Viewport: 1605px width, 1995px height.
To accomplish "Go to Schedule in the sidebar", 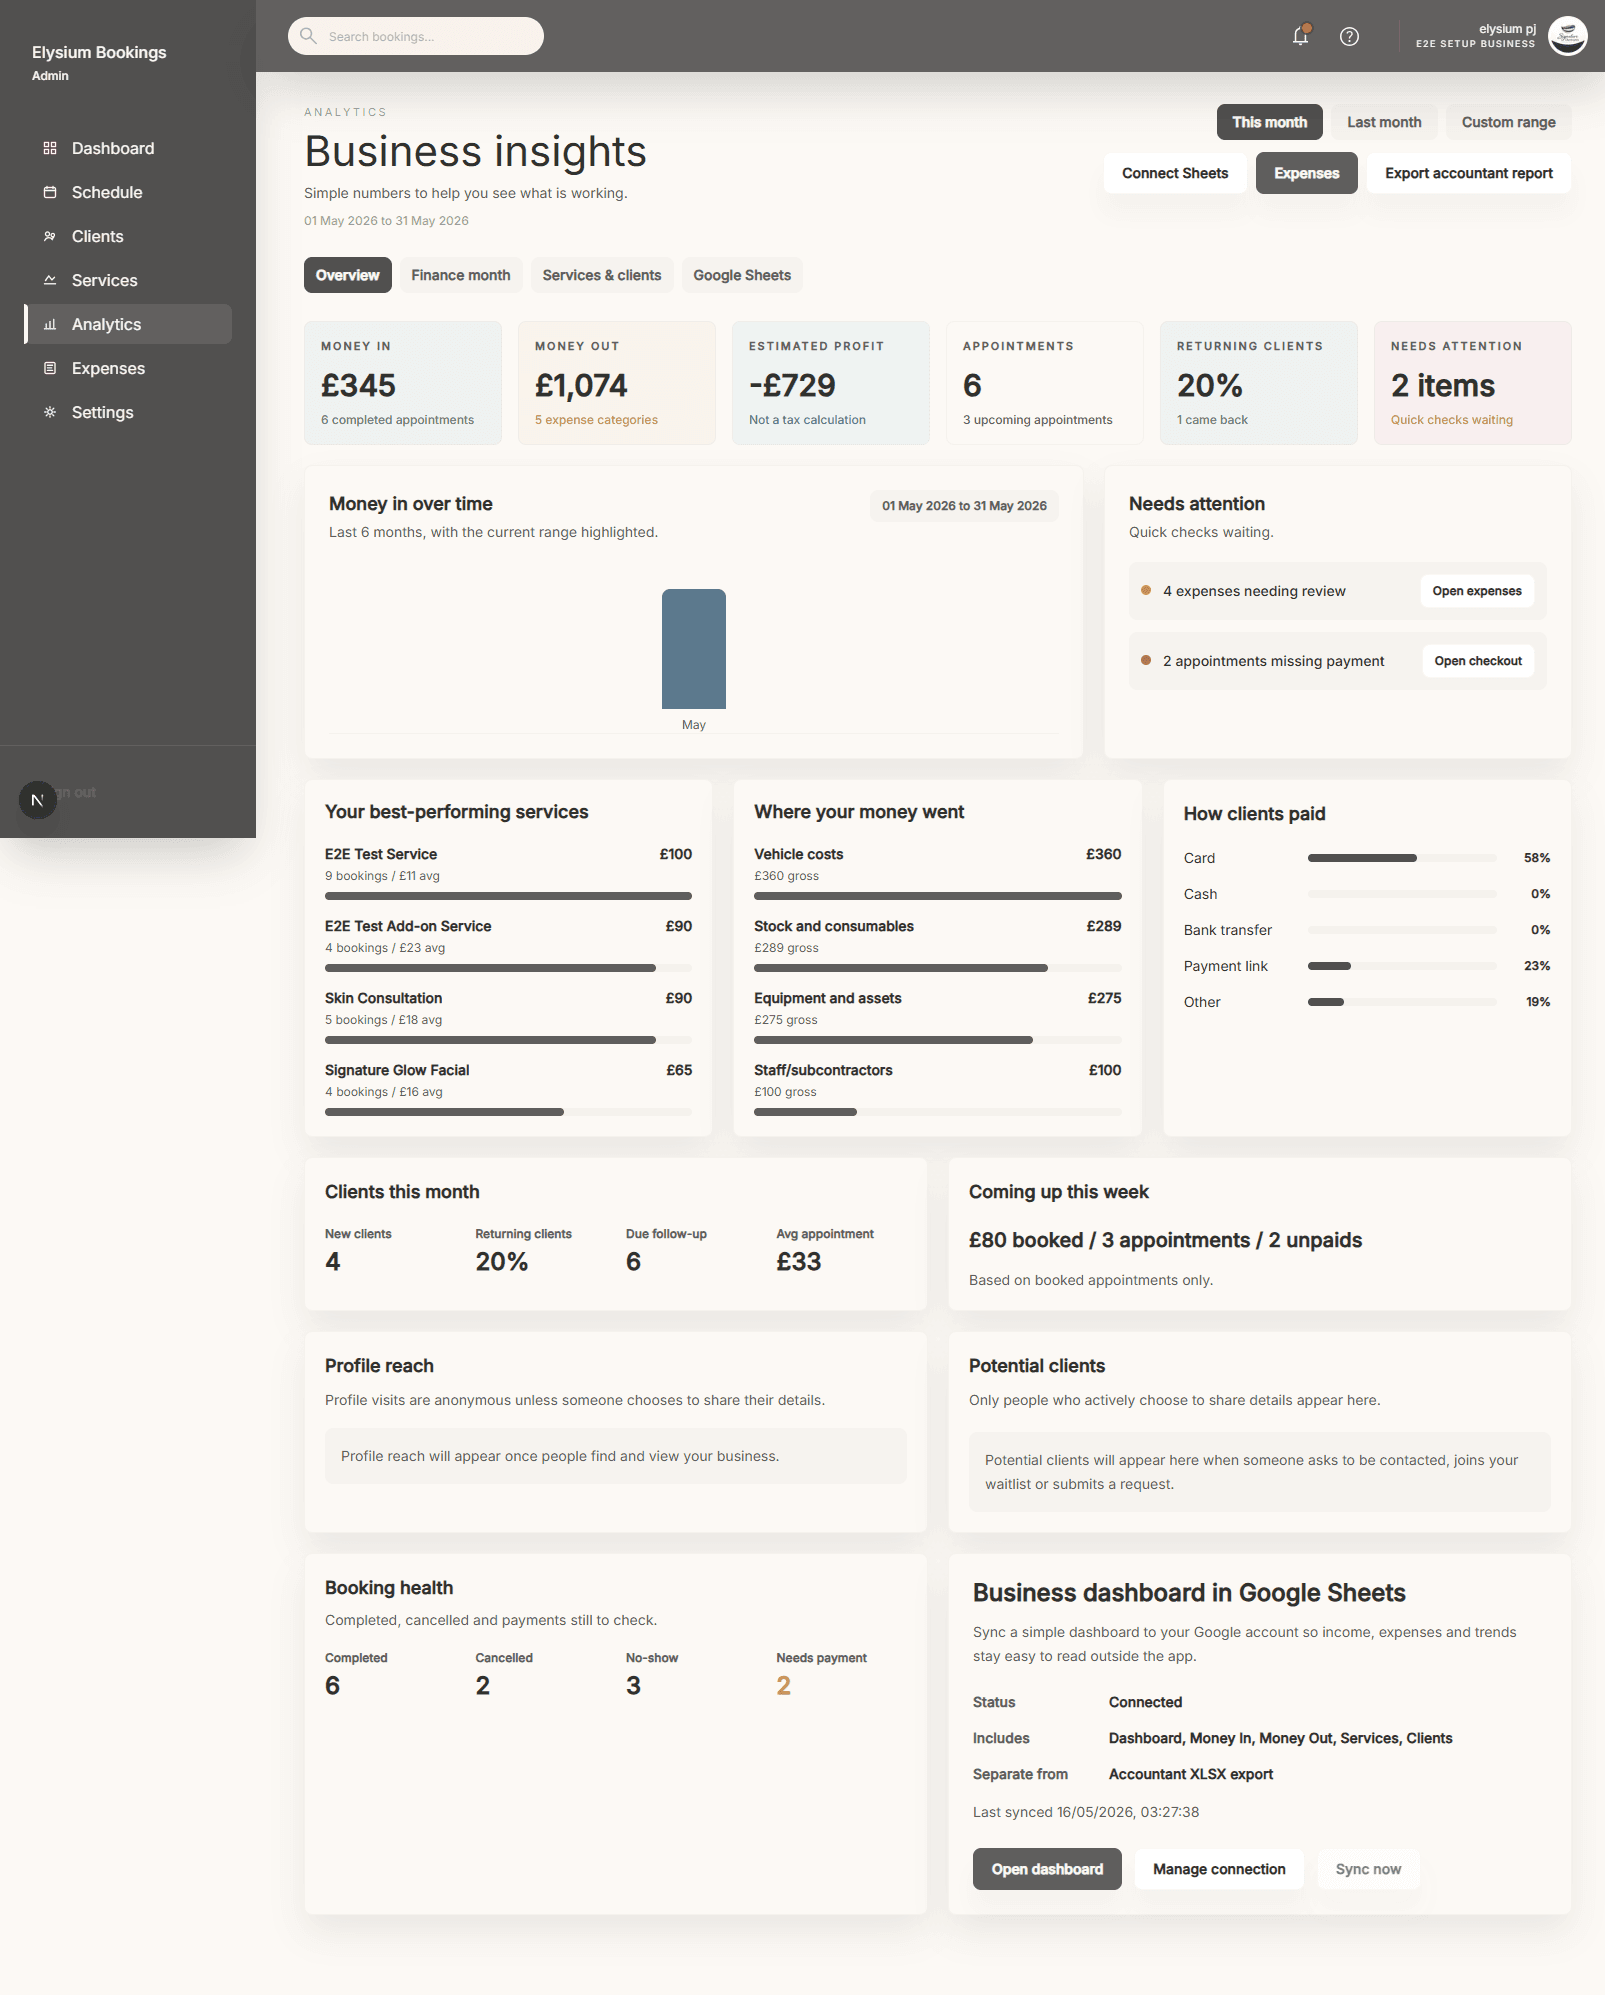I will [128, 192].
